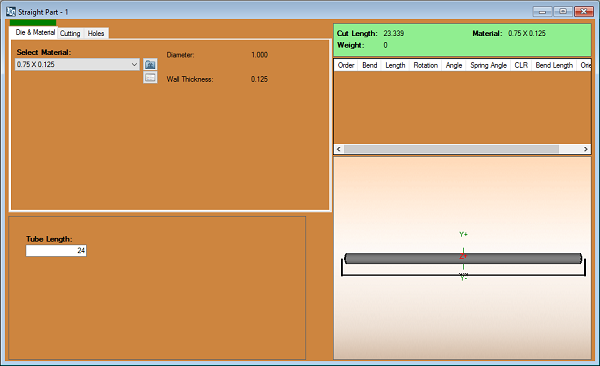The width and height of the screenshot is (600, 366).
Task: Open the material library folder icon
Action: (x=150, y=64)
